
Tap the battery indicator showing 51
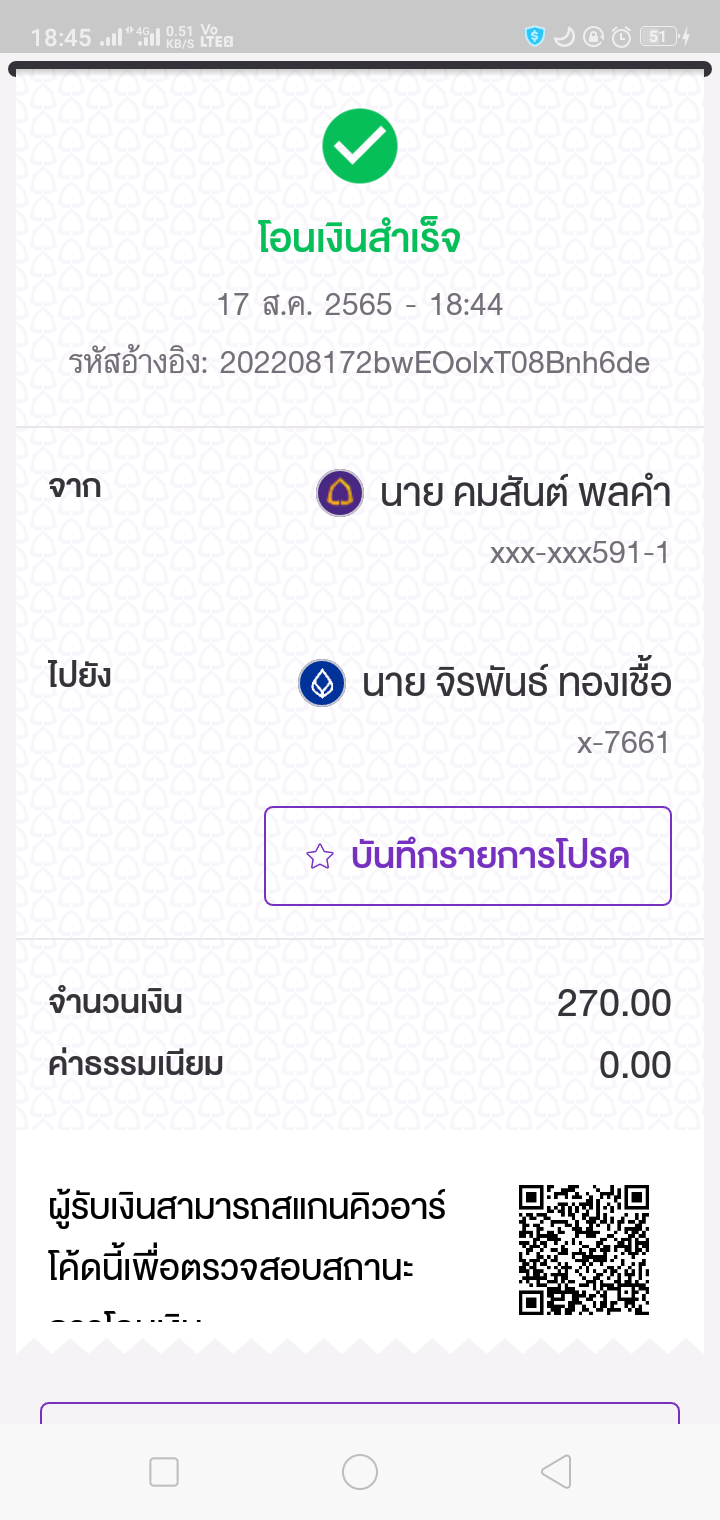[659, 37]
